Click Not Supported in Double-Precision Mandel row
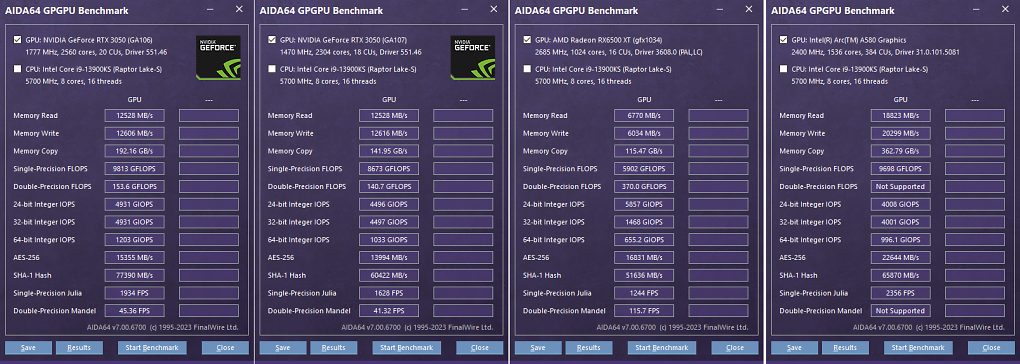Image resolution: width=1020 pixels, height=364 pixels. point(900,311)
